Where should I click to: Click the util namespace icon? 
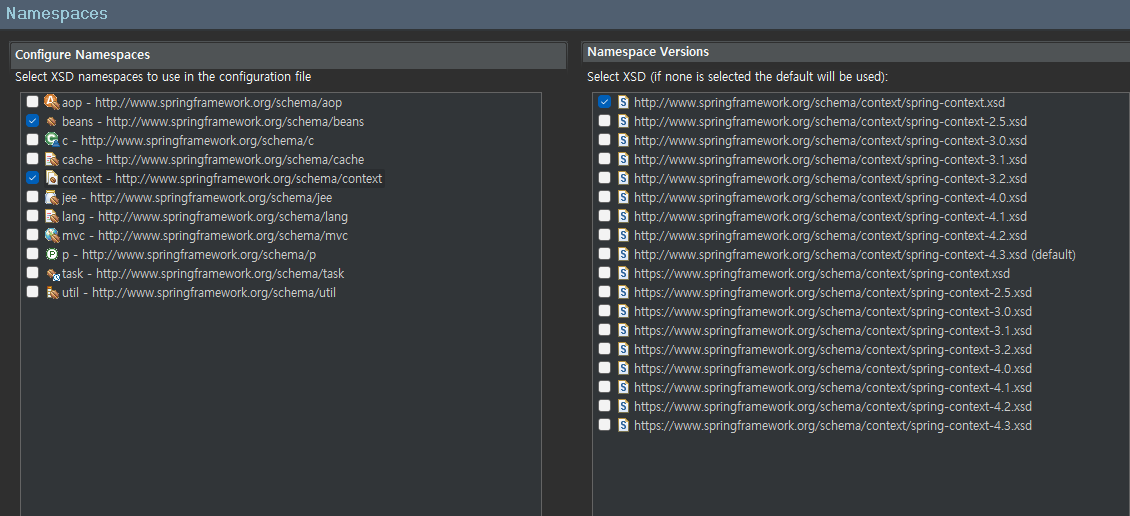tap(51, 292)
